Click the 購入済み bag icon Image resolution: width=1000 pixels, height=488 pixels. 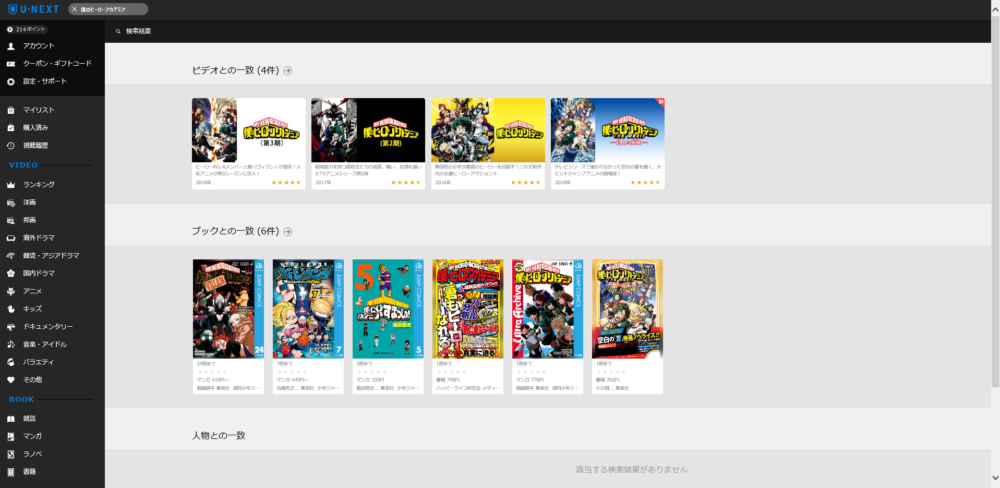11,128
